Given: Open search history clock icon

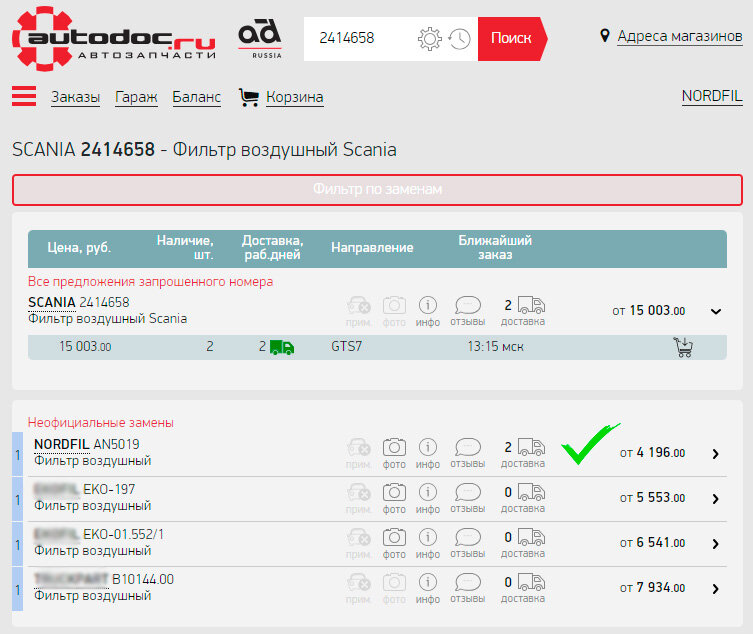Looking at the screenshot, I should tap(460, 39).
